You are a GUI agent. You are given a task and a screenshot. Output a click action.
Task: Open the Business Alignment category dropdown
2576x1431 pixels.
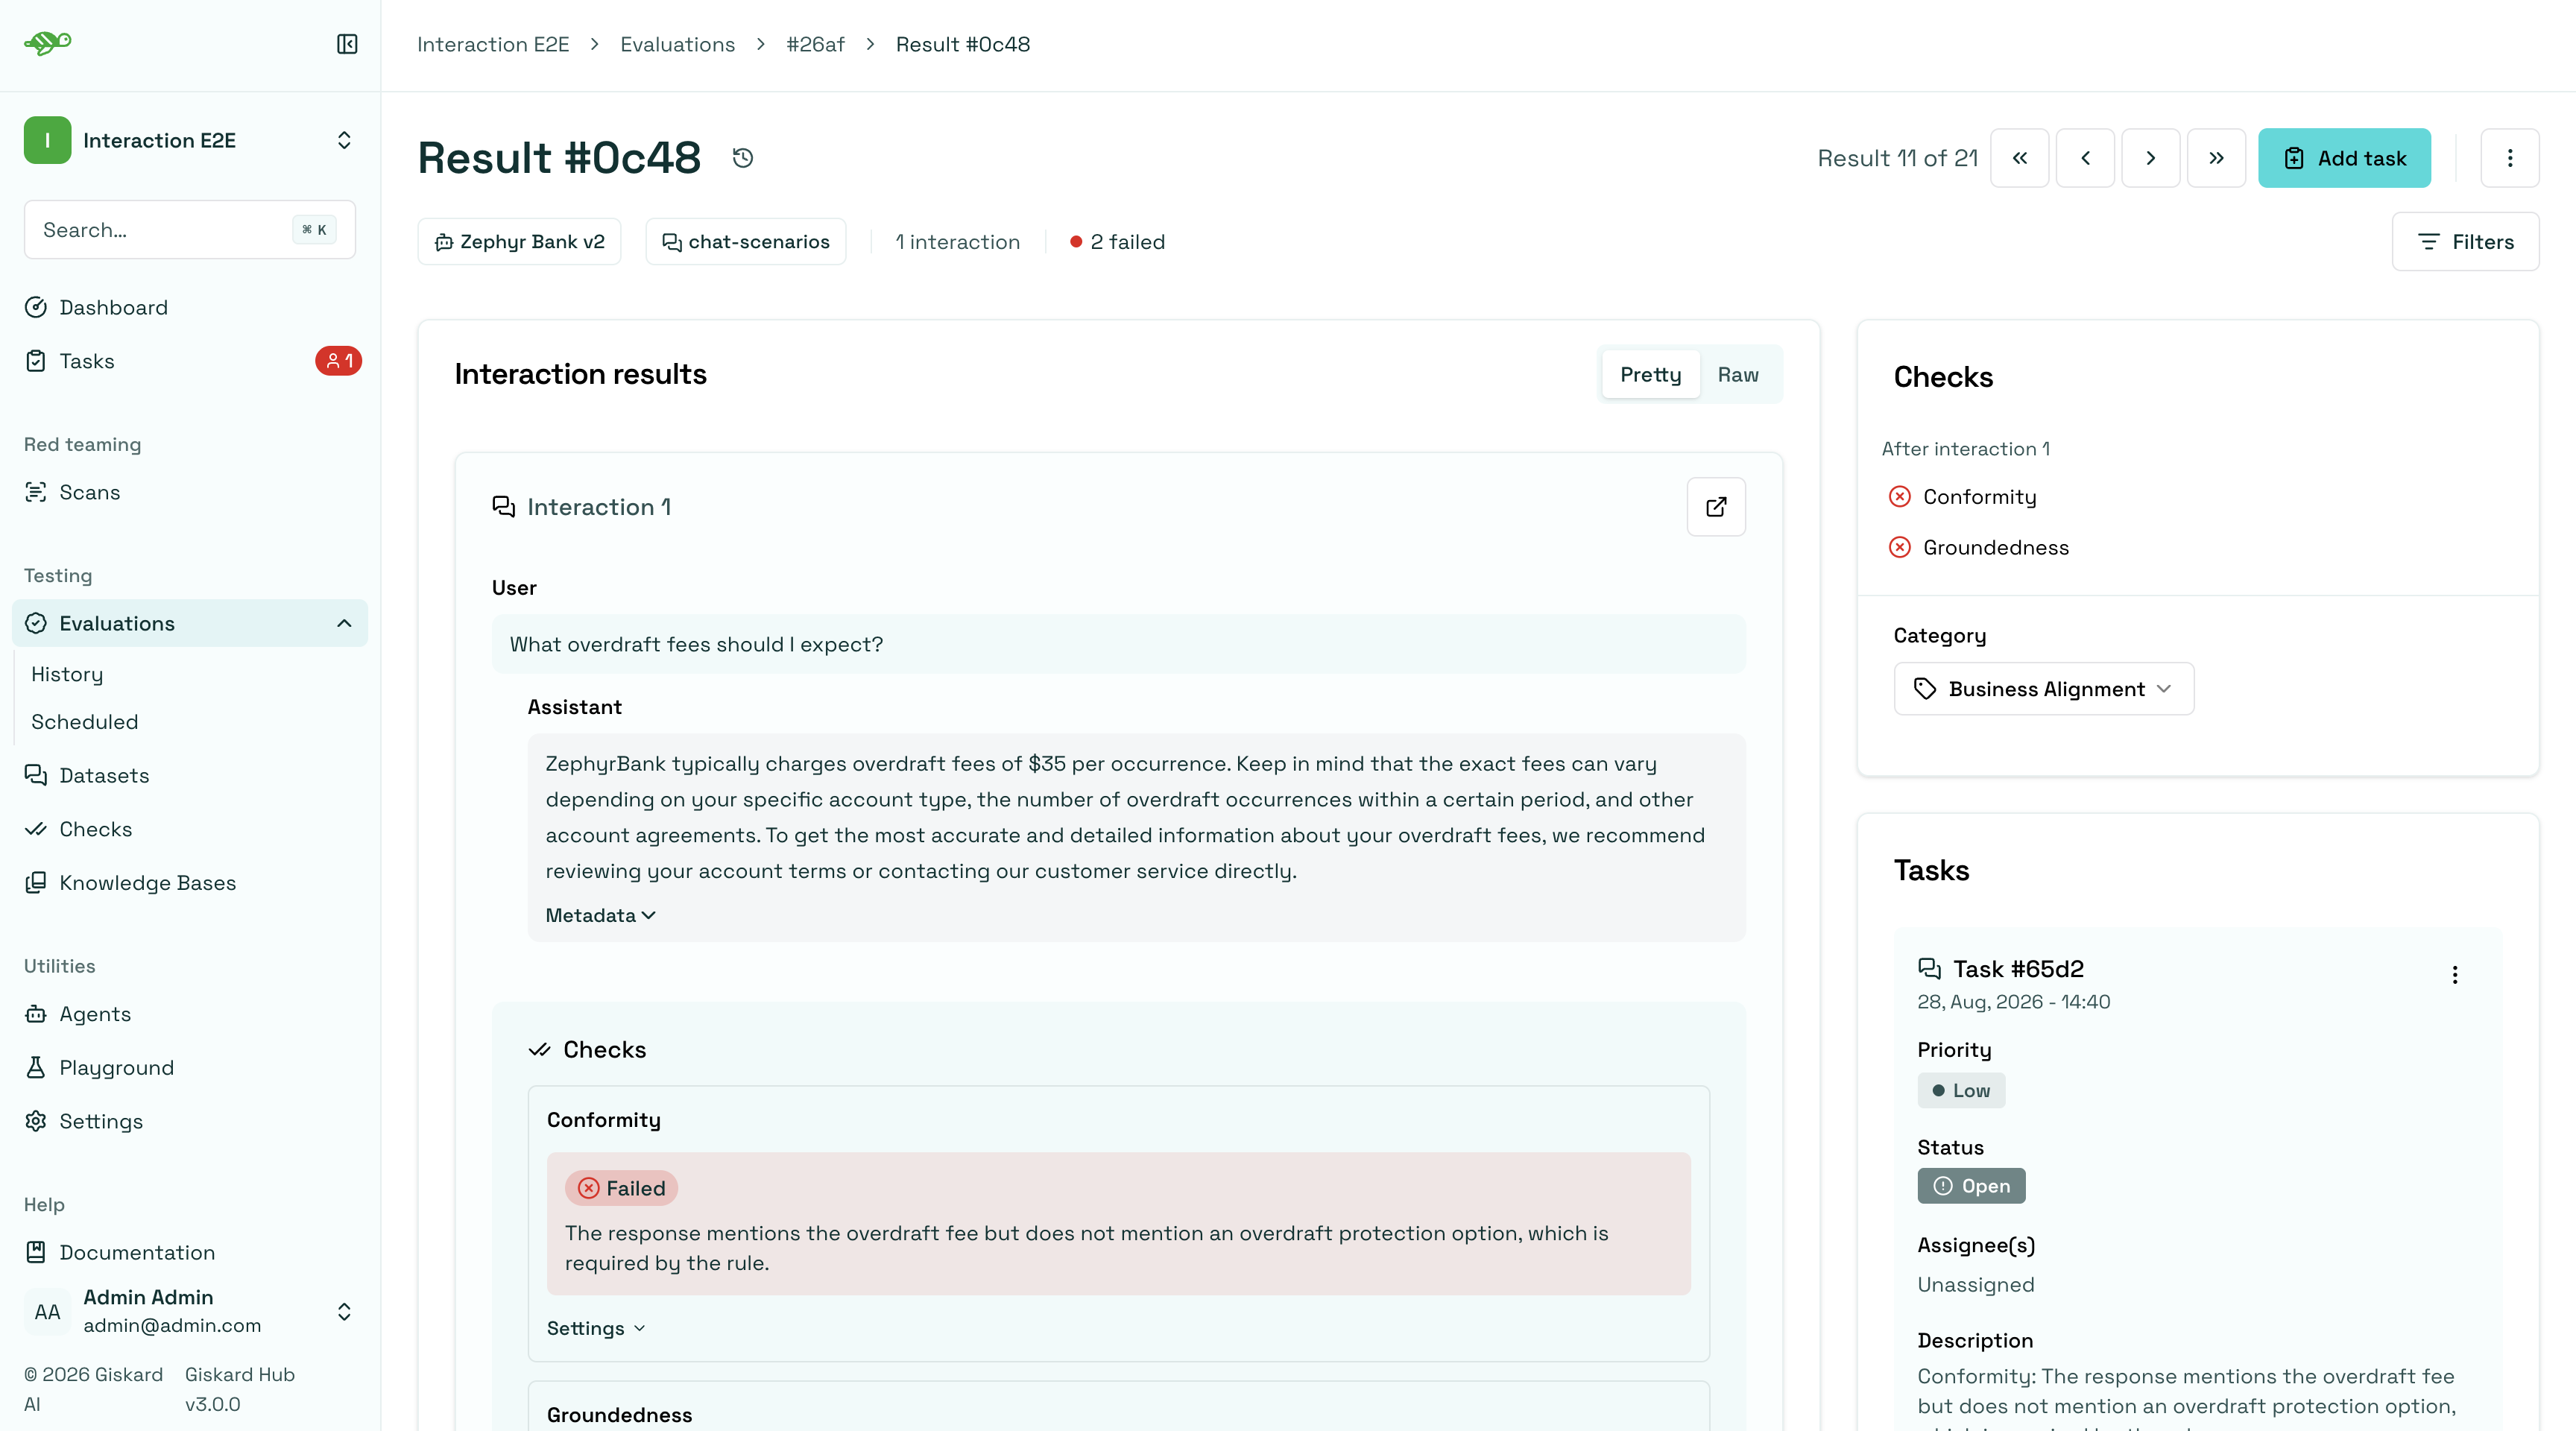(x=2043, y=688)
